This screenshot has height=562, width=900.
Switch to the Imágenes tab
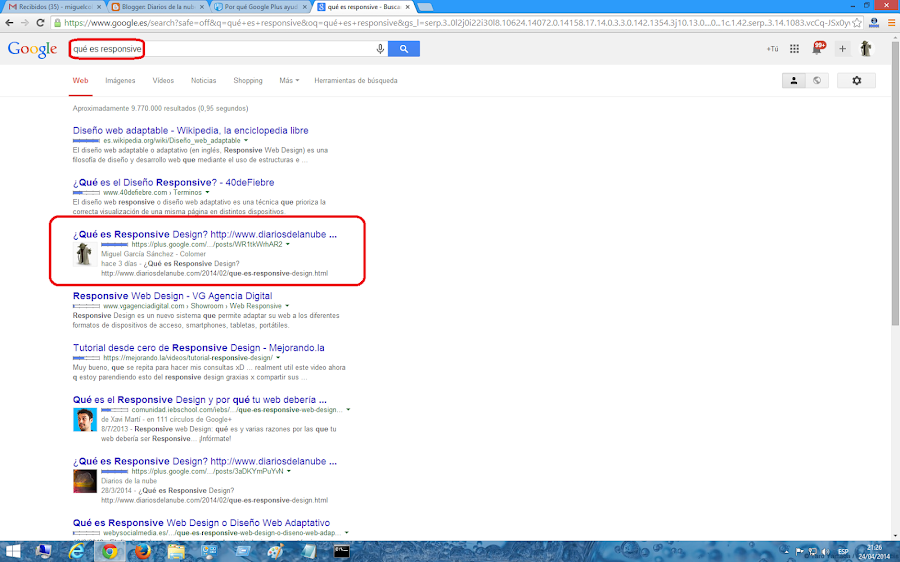point(120,80)
